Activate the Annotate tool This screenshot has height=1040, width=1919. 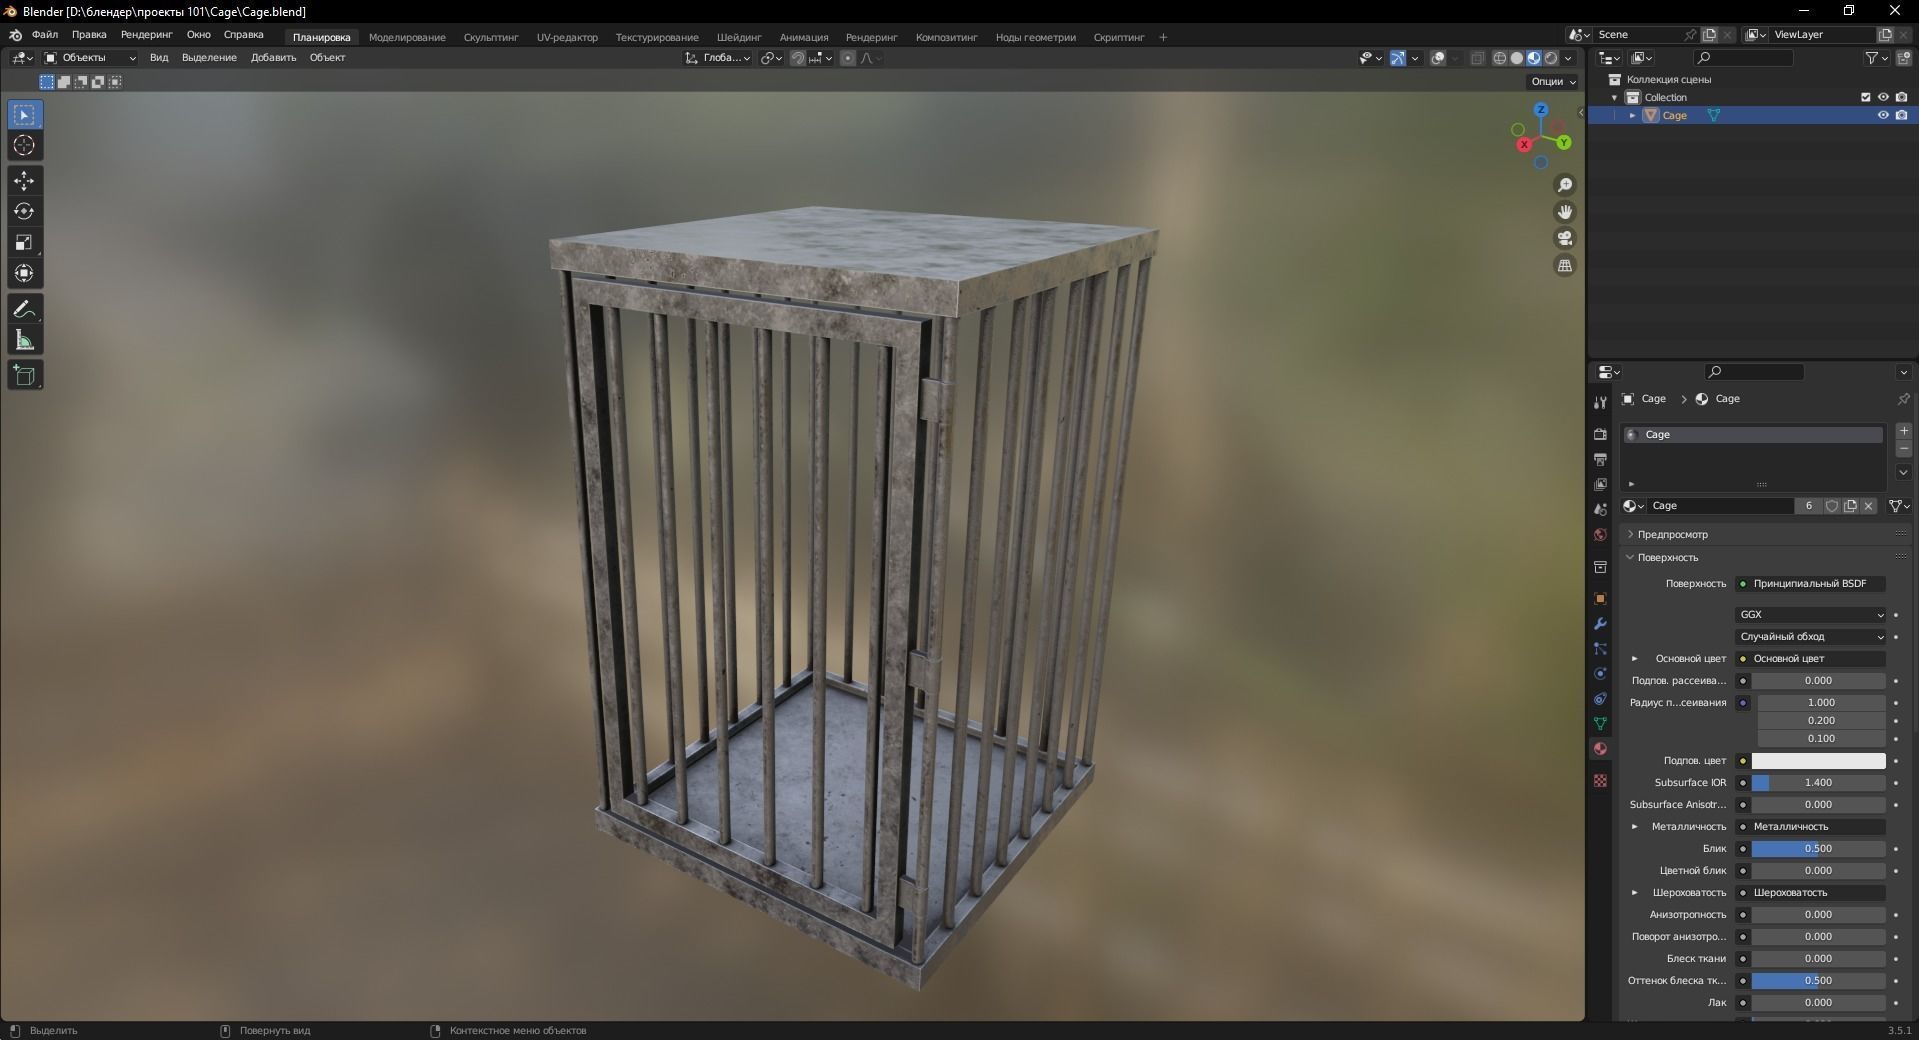(25, 309)
